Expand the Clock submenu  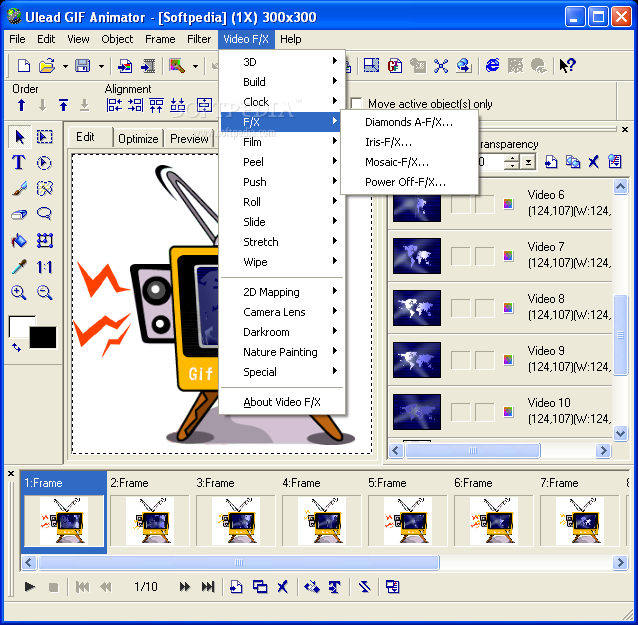pos(283,101)
